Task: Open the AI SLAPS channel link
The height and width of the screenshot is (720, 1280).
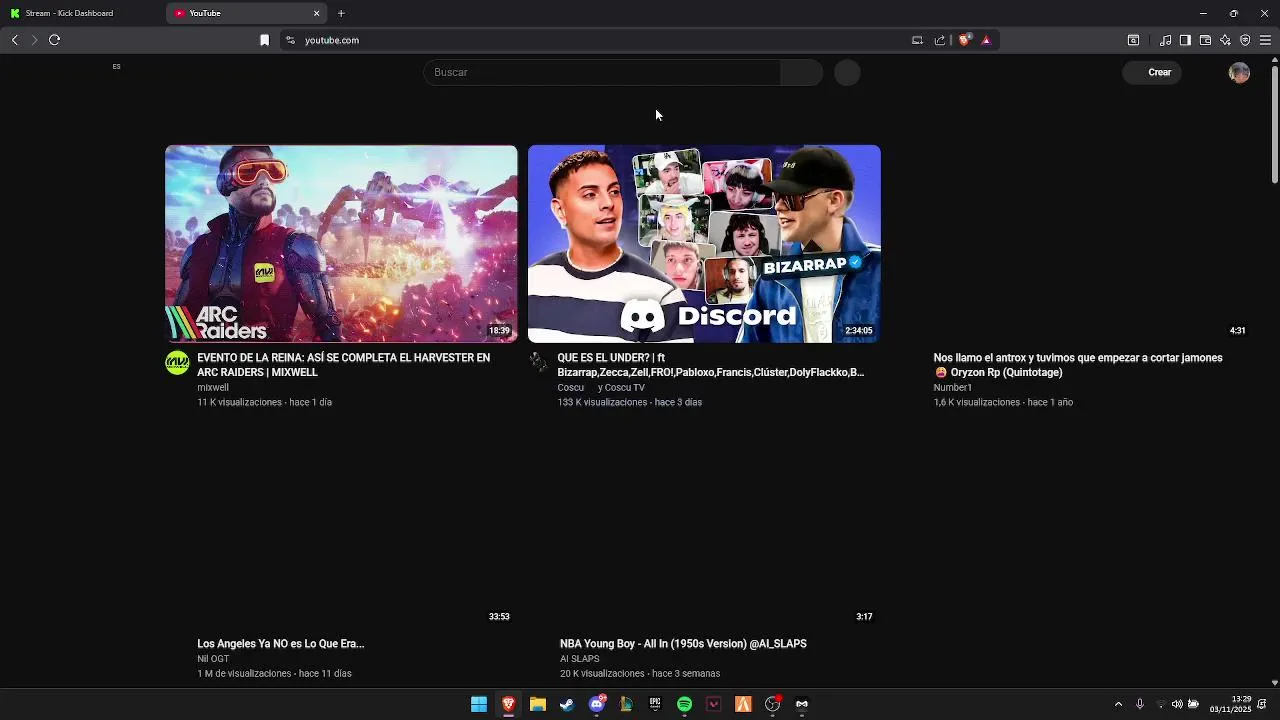Action: [x=579, y=659]
